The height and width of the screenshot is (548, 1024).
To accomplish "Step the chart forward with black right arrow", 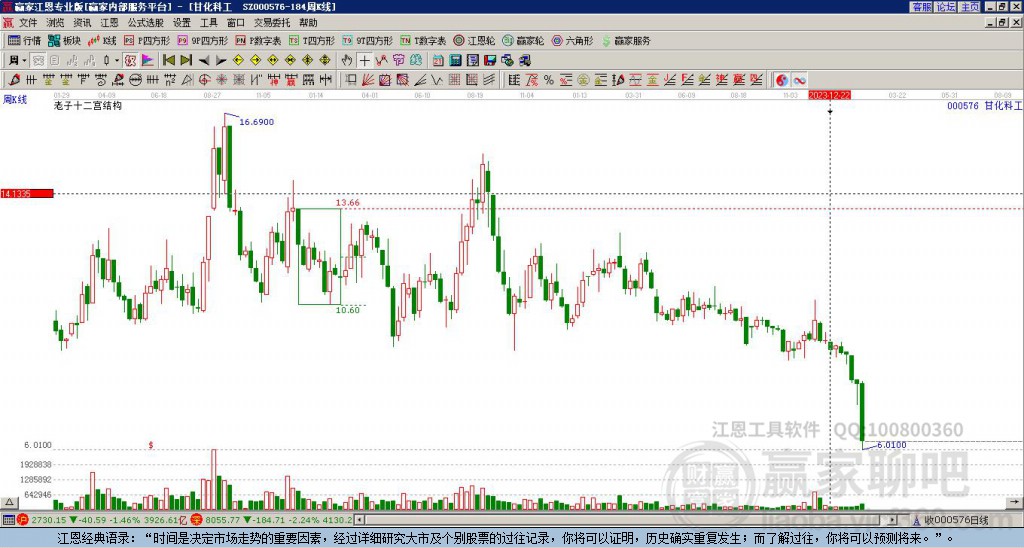I will point(221,61).
